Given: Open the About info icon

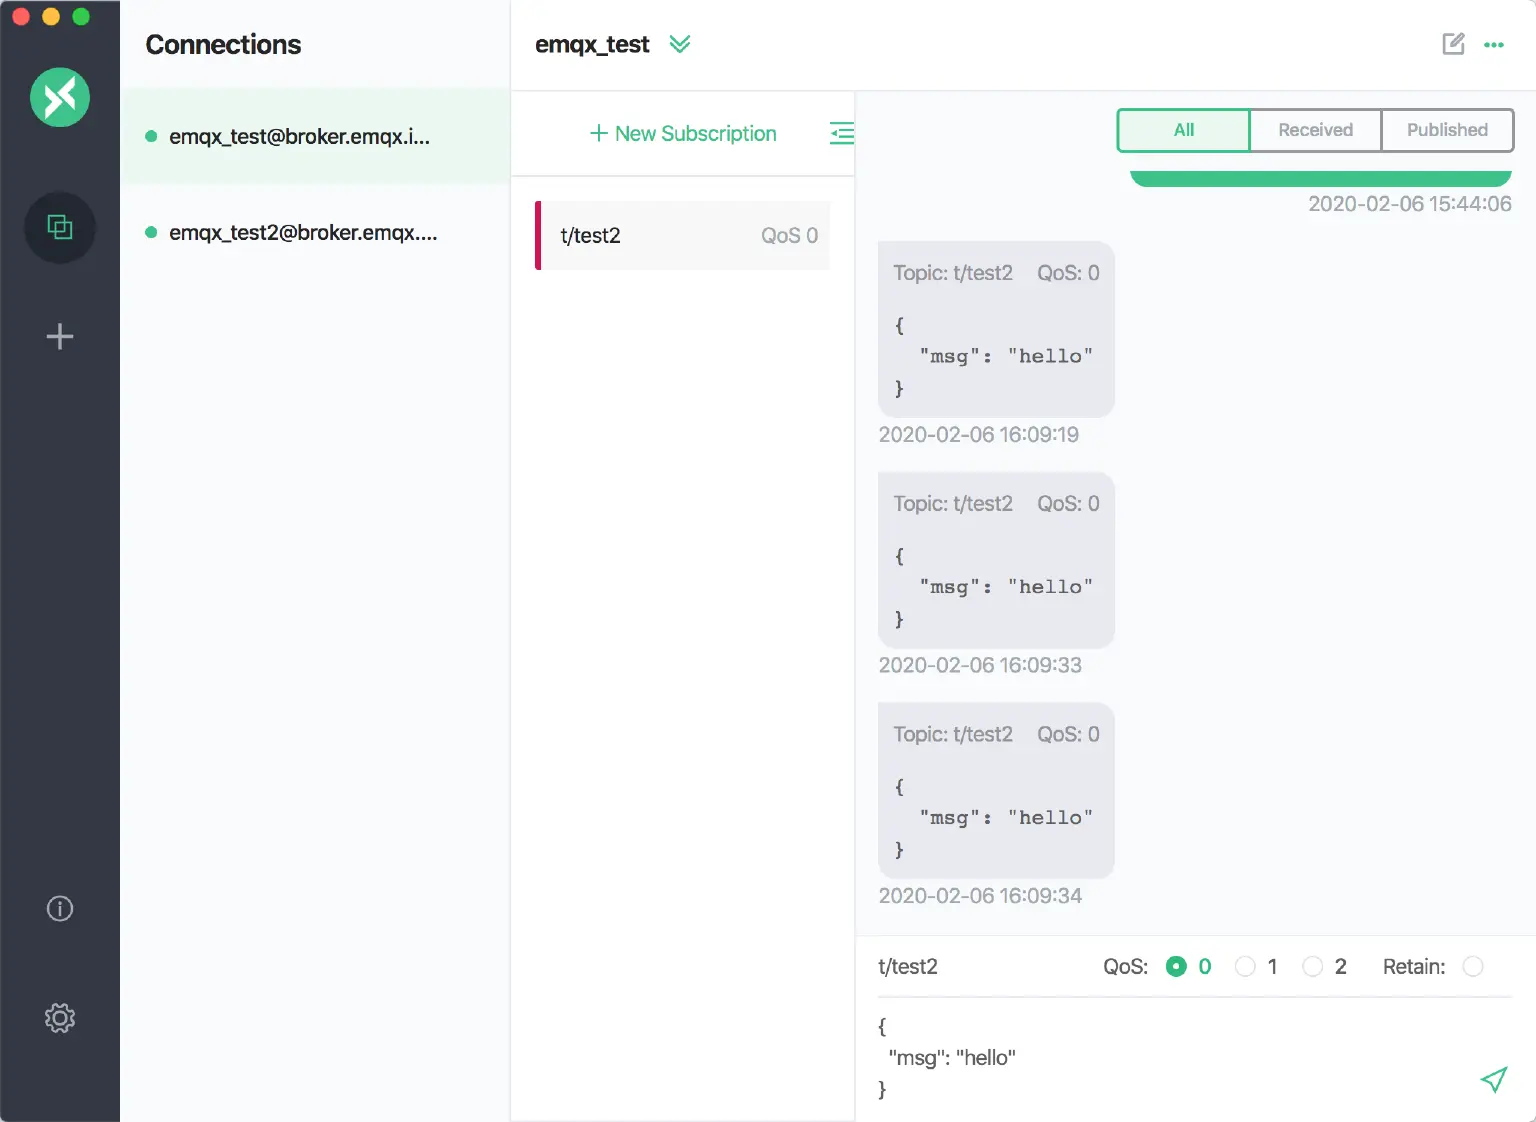Looking at the screenshot, I should 60,908.
